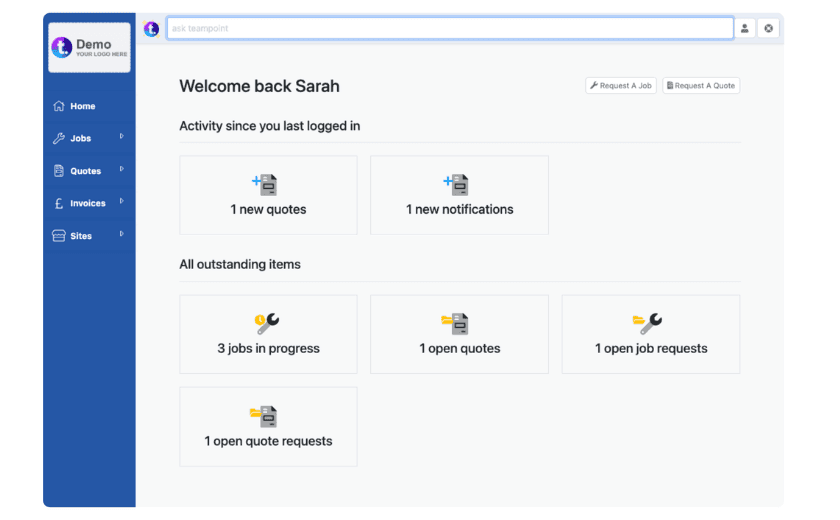Screen dimensions: 840x520
Task: Click the open quote requests folder-document icon
Action: pos(264,417)
